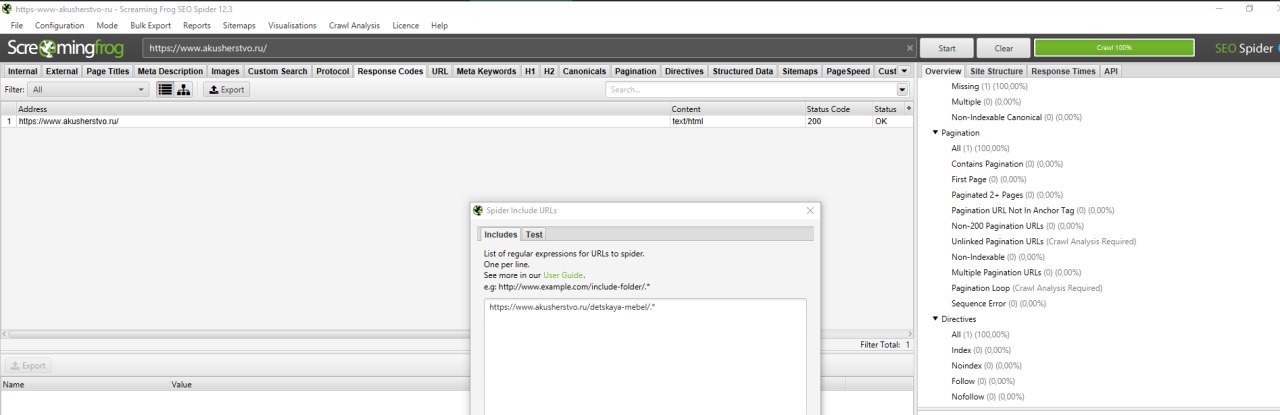Switch to the External tab
Image resolution: width=1280 pixels, height=415 pixels.
click(x=62, y=71)
